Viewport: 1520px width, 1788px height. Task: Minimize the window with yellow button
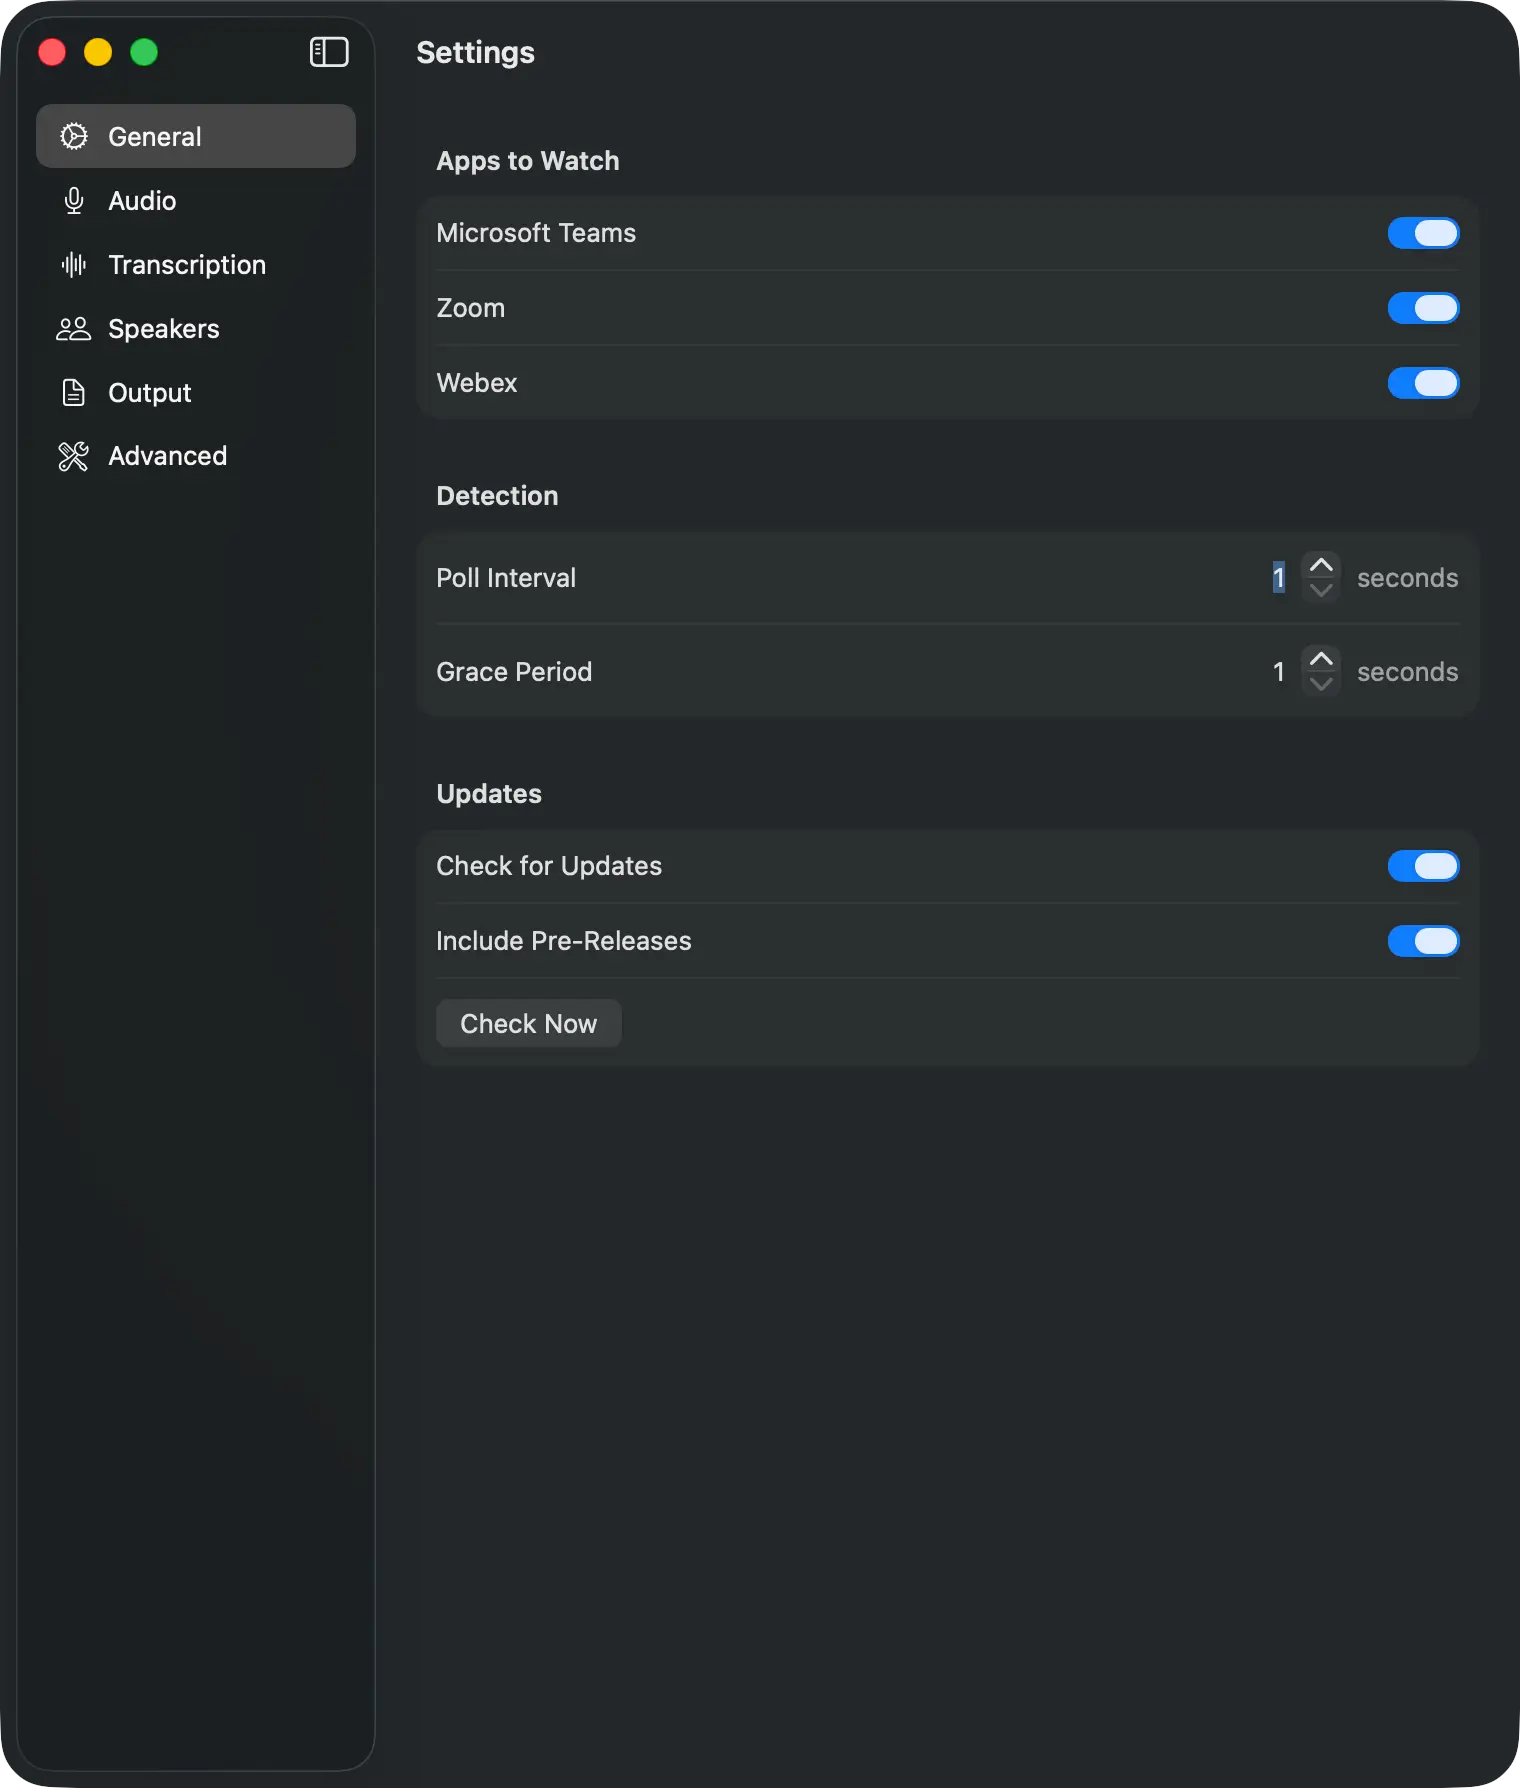[98, 52]
